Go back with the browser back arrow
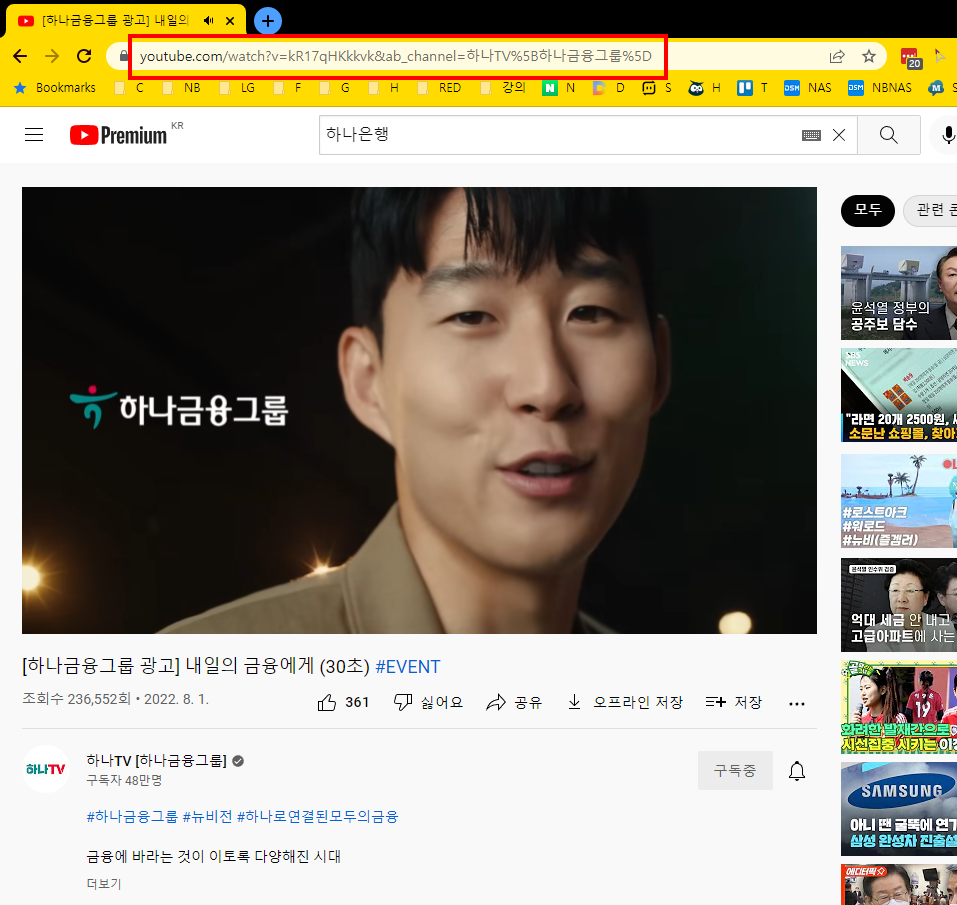The image size is (957, 905). coord(20,56)
